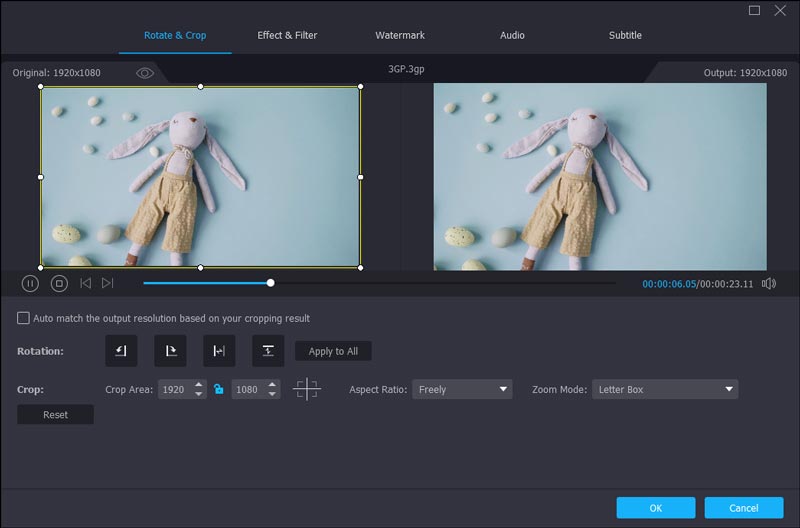Enable auto match output resolution checkbox
This screenshot has width=800, height=528.
pyautogui.click(x=23, y=318)
